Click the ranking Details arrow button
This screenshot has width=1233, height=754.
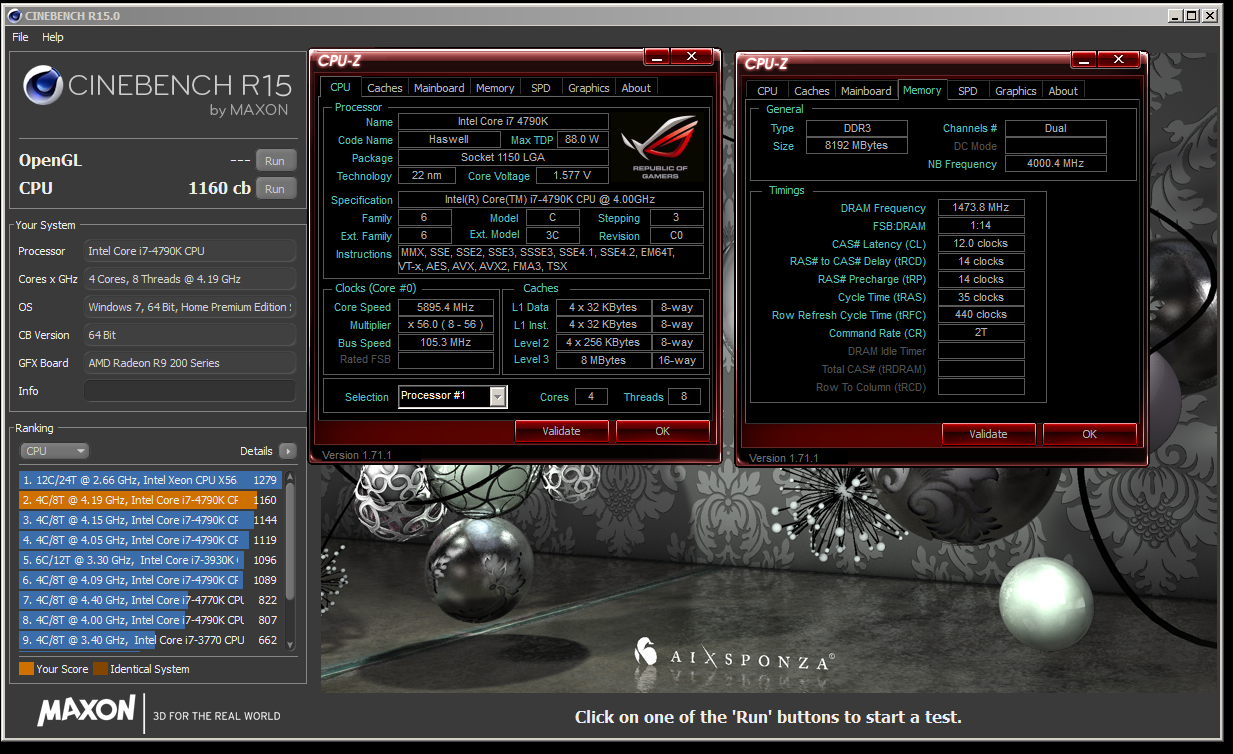coord(288,451)
